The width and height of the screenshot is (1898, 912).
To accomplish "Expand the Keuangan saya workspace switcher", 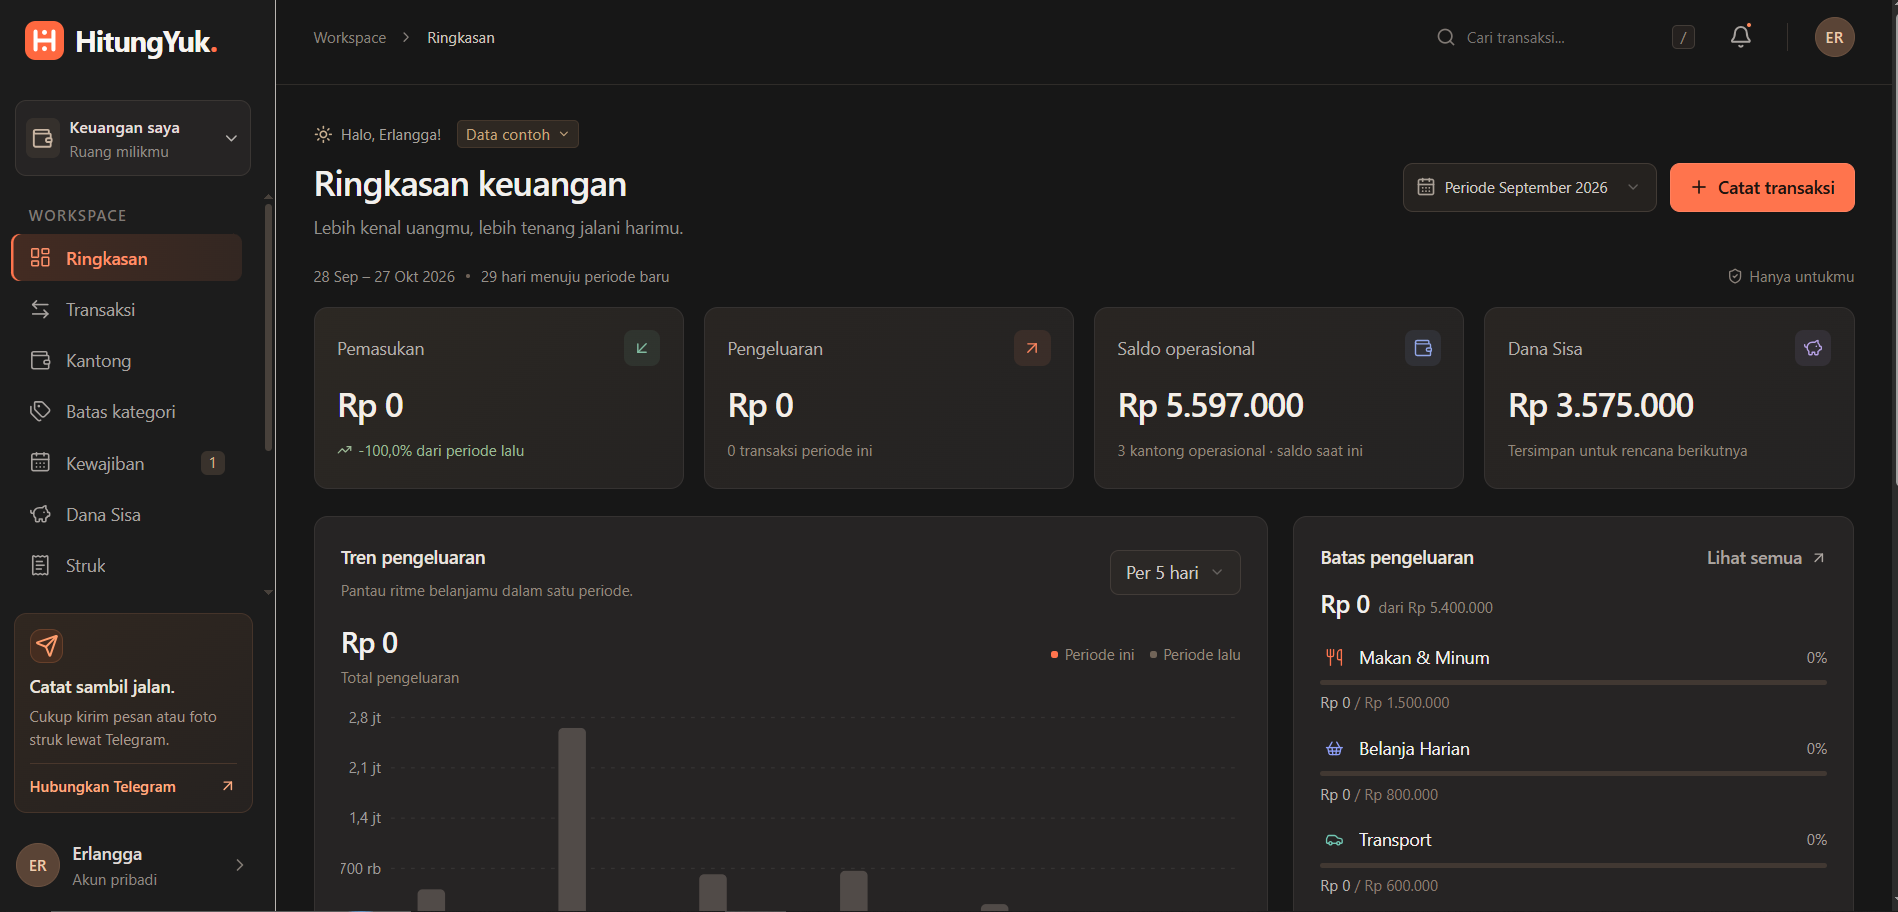I will [x=133, y=138].
